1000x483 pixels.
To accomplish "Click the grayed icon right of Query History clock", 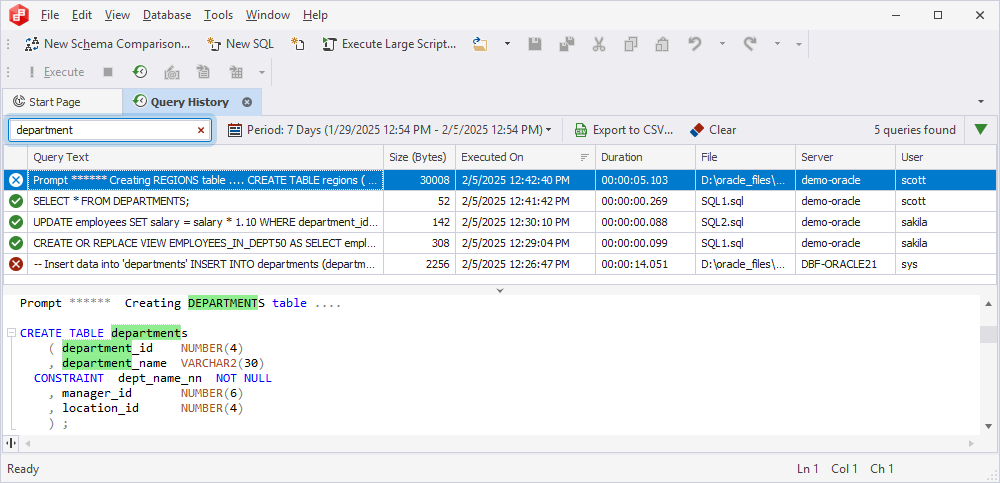I will tap(172, 72).
